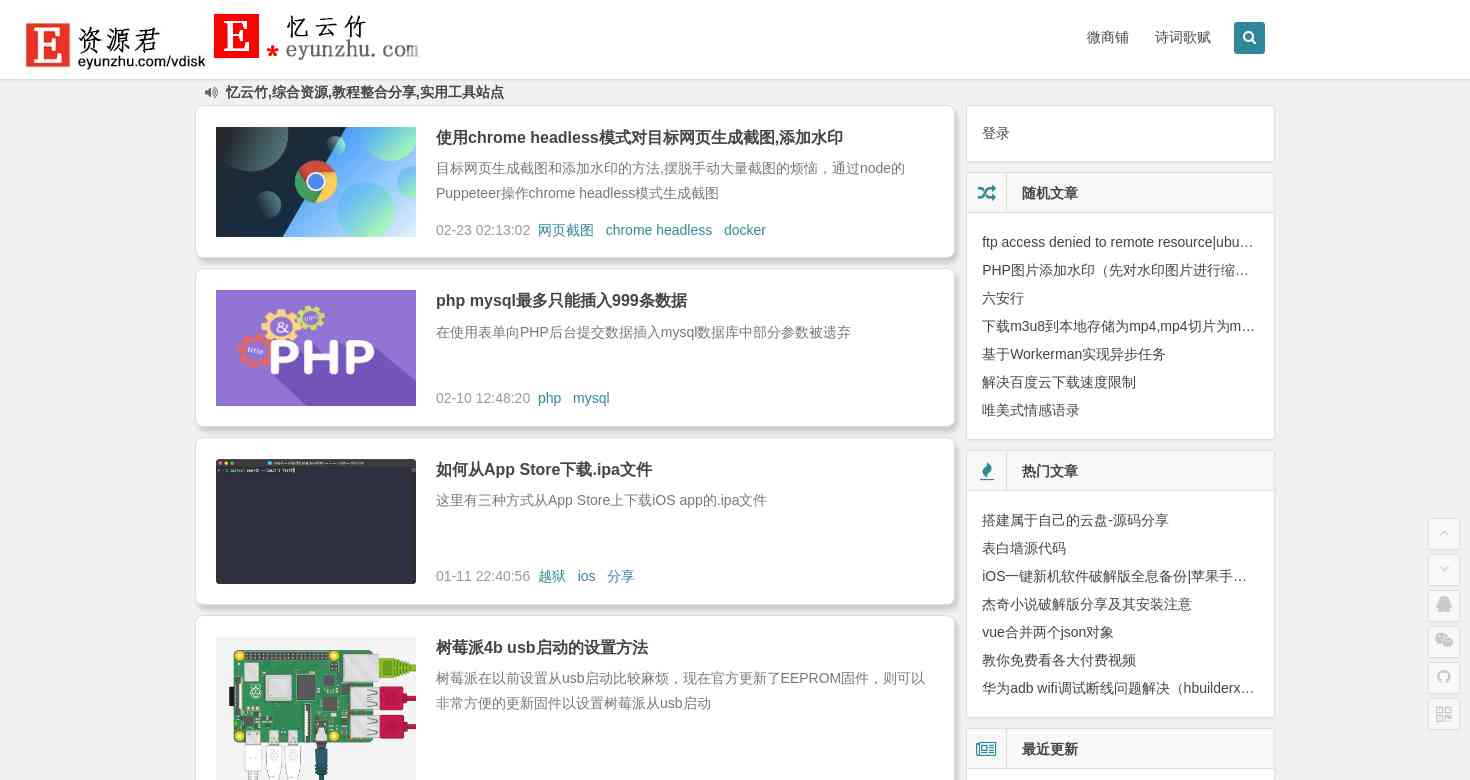Click the 忆云竹 eyunzhu.com logo
Image resolution: width=1470 pixels, height=780 pixels.
coord(315,37)
